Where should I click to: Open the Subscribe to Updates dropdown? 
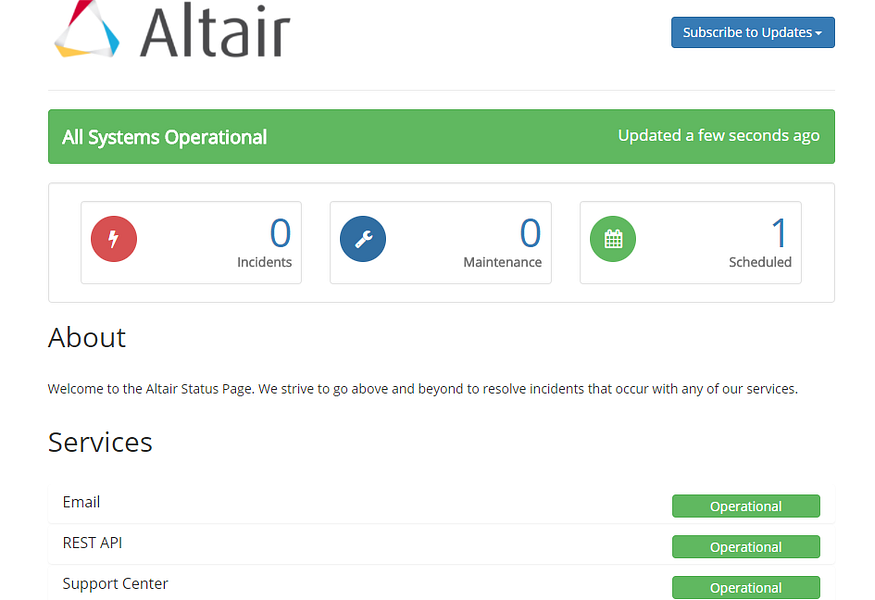pyautogui.click(x=753, y=32)
